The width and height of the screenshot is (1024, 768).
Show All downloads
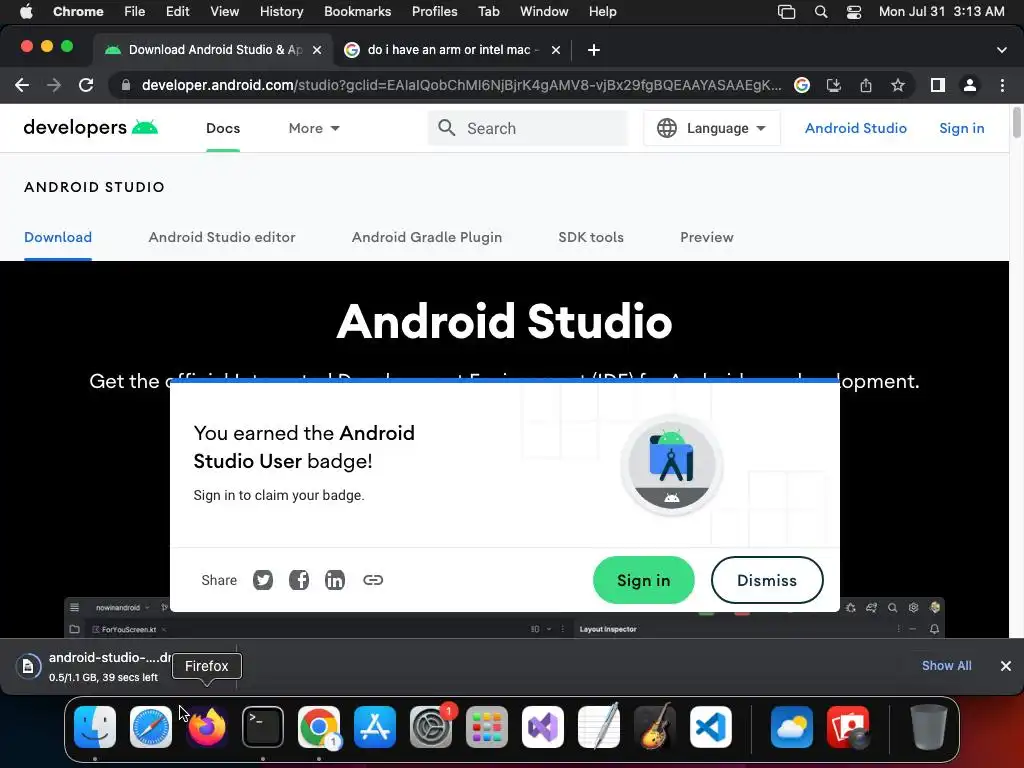click(x=946, y=665)
